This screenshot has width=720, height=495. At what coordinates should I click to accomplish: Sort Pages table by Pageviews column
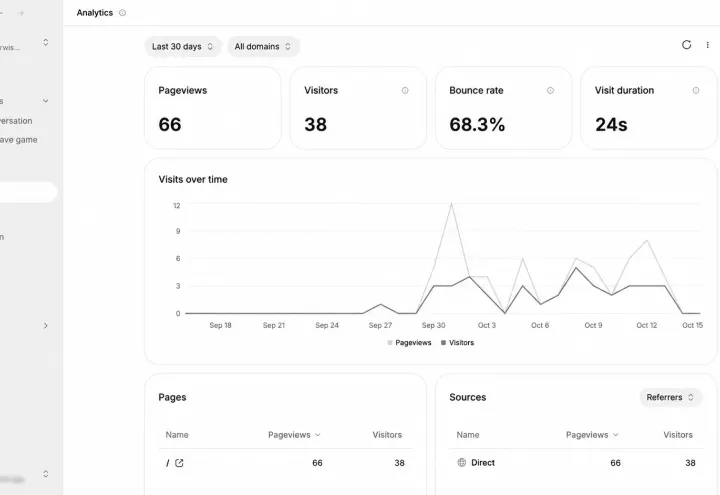coord(294,435)
